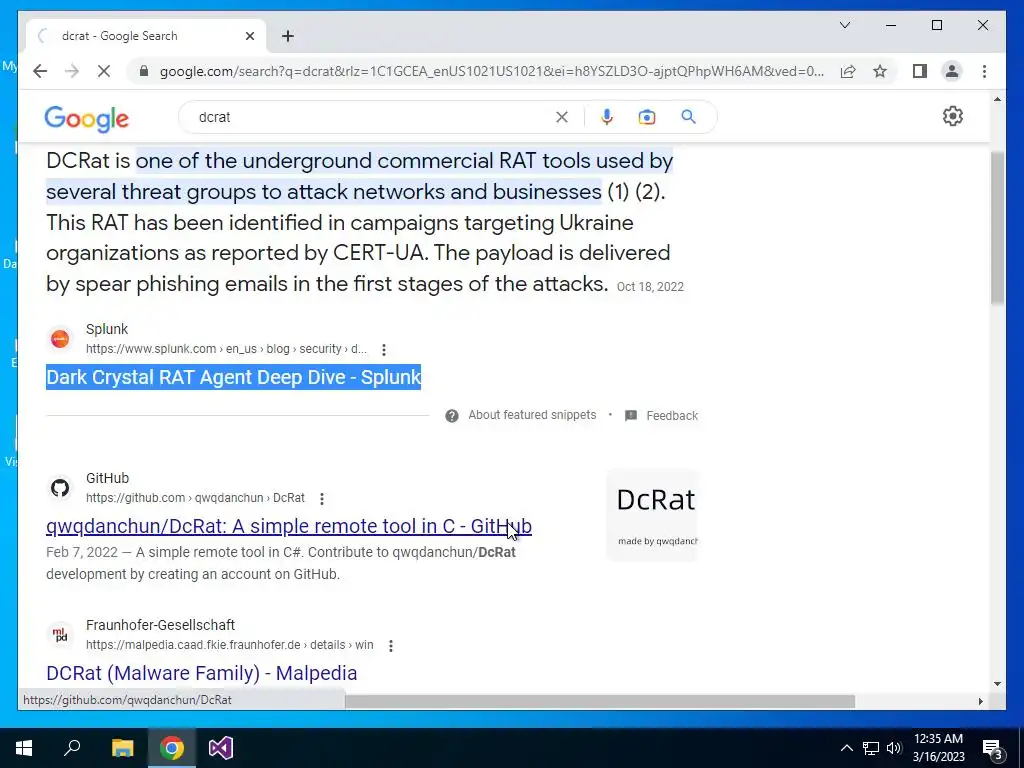Stop loading the page with the X button
This screenshot has width=1024, height=768.
104,71
